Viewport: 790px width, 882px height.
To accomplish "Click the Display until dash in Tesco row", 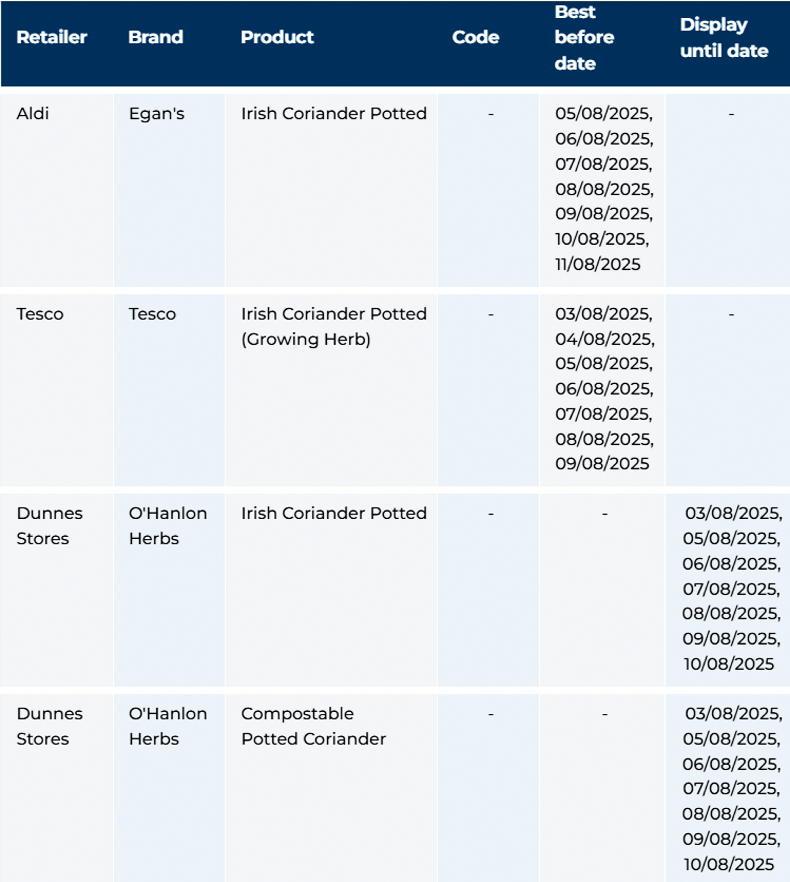I will (x=731, y=314).
